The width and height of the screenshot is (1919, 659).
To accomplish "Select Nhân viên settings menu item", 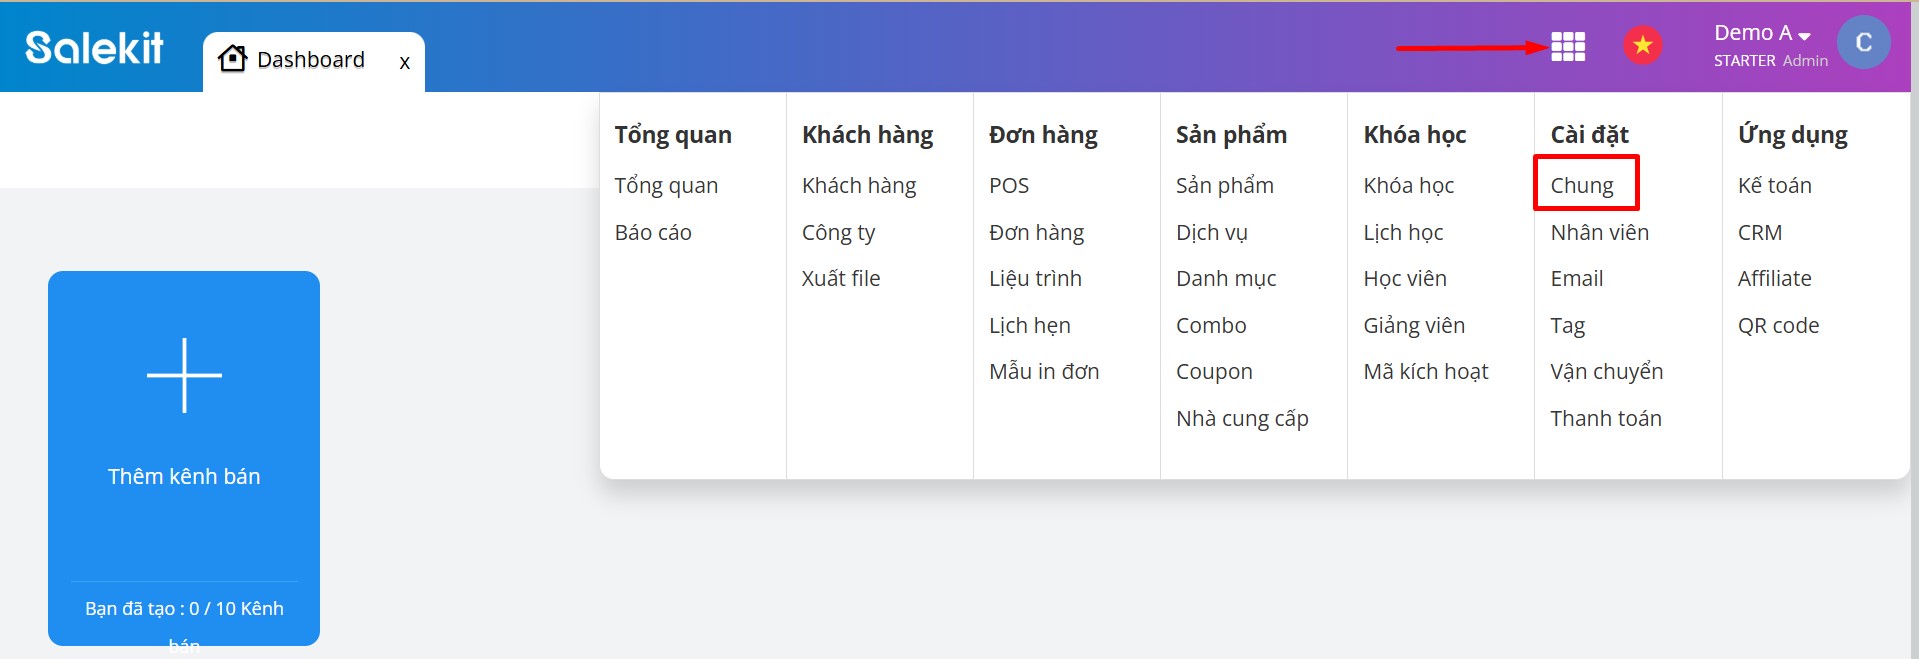I will click(x=1599, y=233).
